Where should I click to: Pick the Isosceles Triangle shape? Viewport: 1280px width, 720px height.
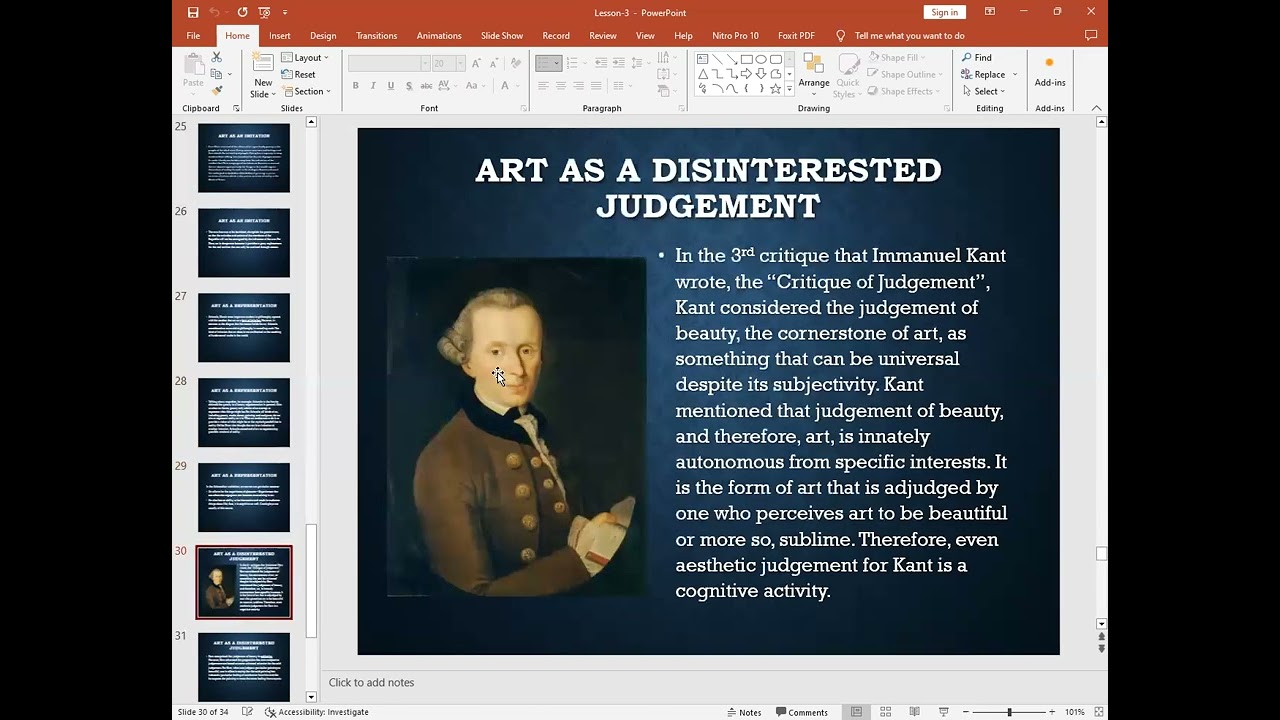click(703, 74)
